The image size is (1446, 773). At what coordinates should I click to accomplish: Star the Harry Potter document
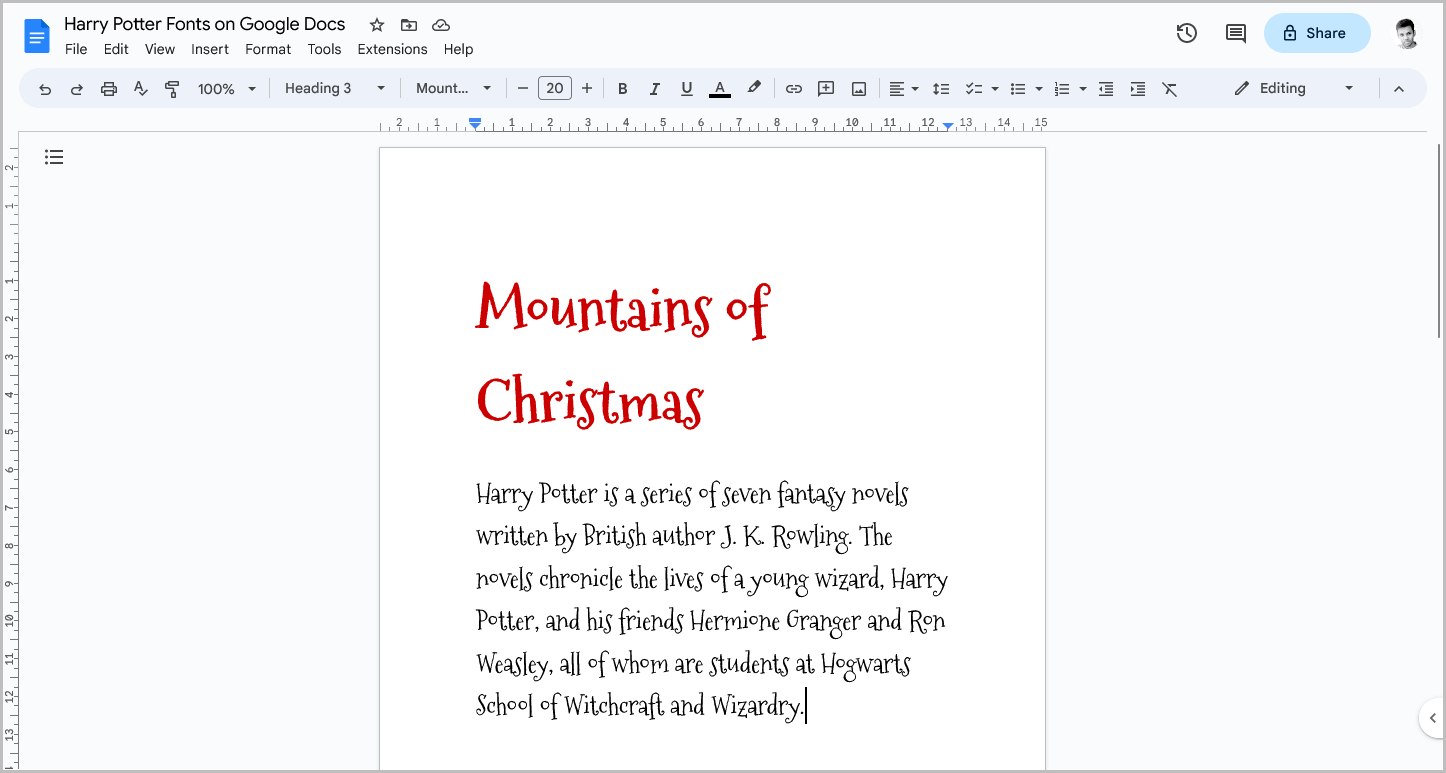click(375, 24)
